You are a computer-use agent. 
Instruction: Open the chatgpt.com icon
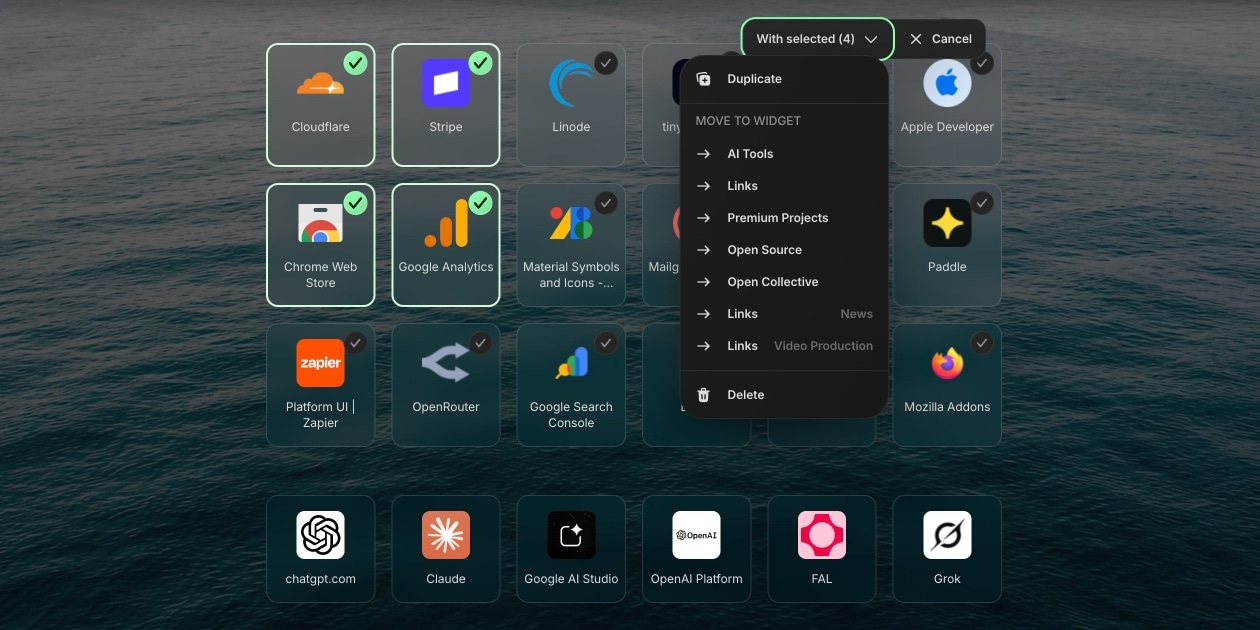click(x=320, y=535)
